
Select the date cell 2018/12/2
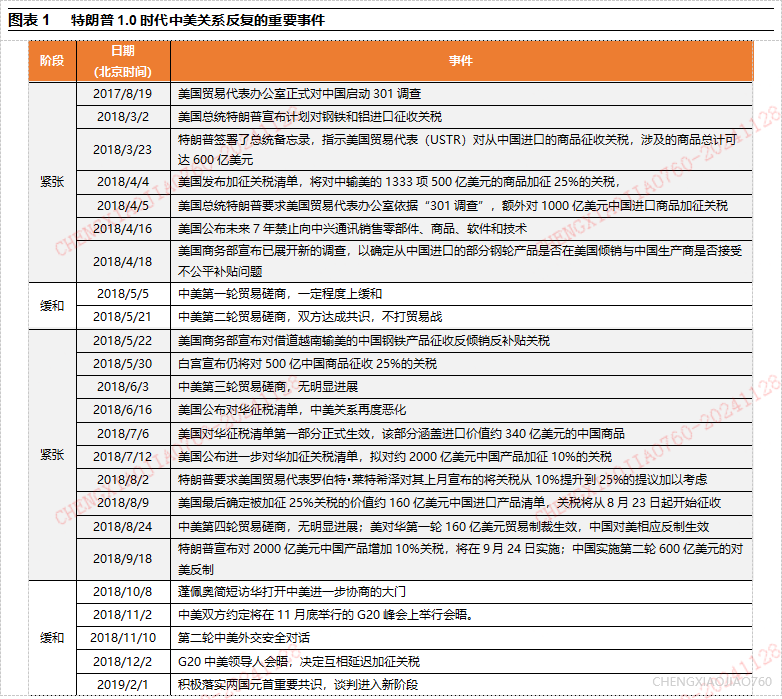(x=123, y=662)
